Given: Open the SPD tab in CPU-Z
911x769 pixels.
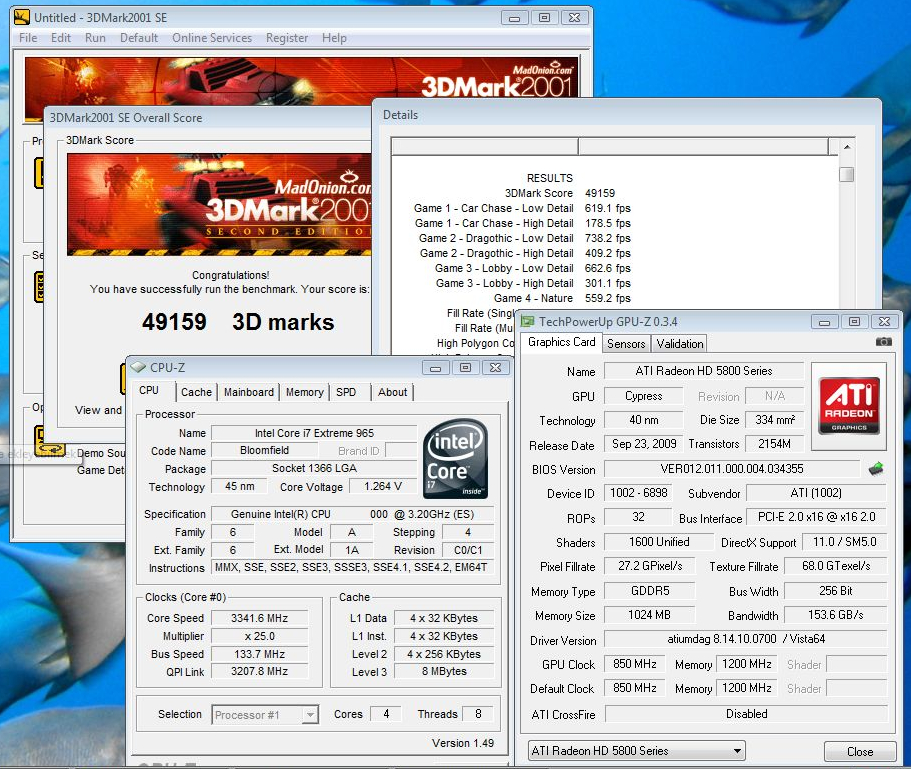Looking at the screenshot, I should click(346, 392).
